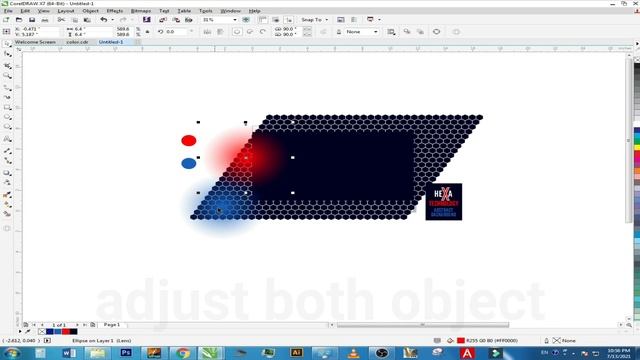
Task: Click the blue ellipse on canvas
Action: pos(189,163)
